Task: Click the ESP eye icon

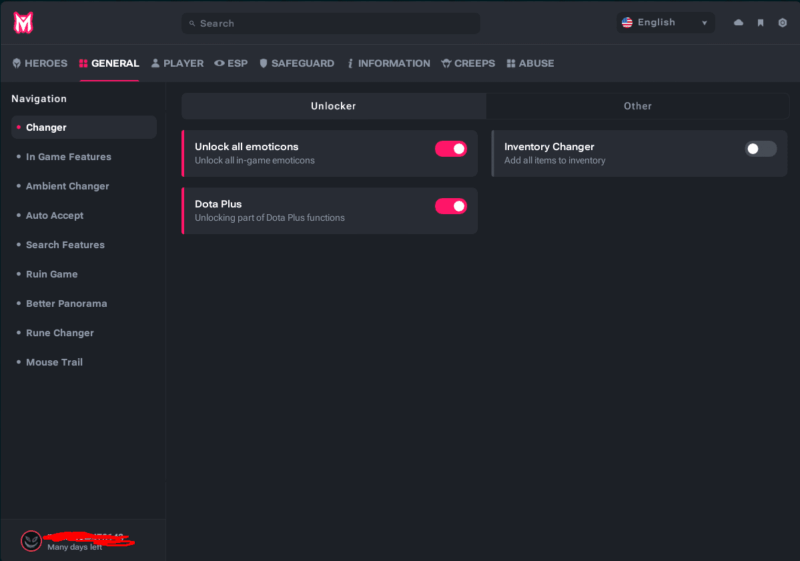Action: pyautogui.click(x=219, y=63)
